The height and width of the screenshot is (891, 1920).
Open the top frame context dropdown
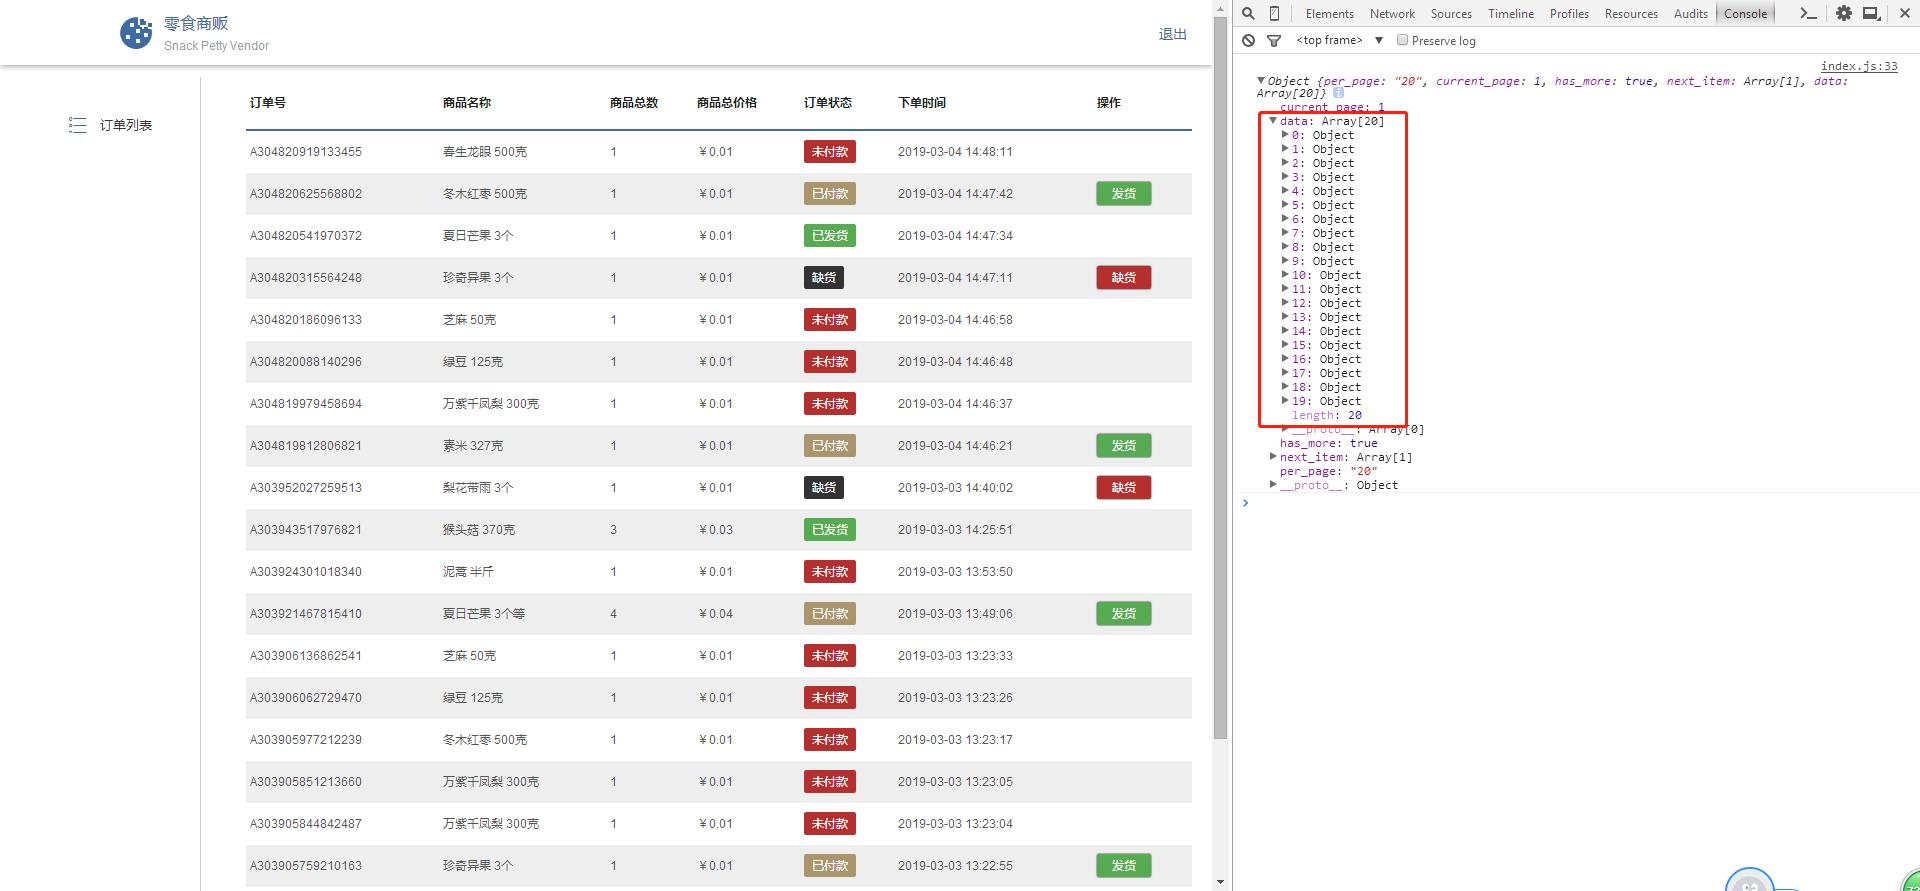click(x=1339, y=40)
